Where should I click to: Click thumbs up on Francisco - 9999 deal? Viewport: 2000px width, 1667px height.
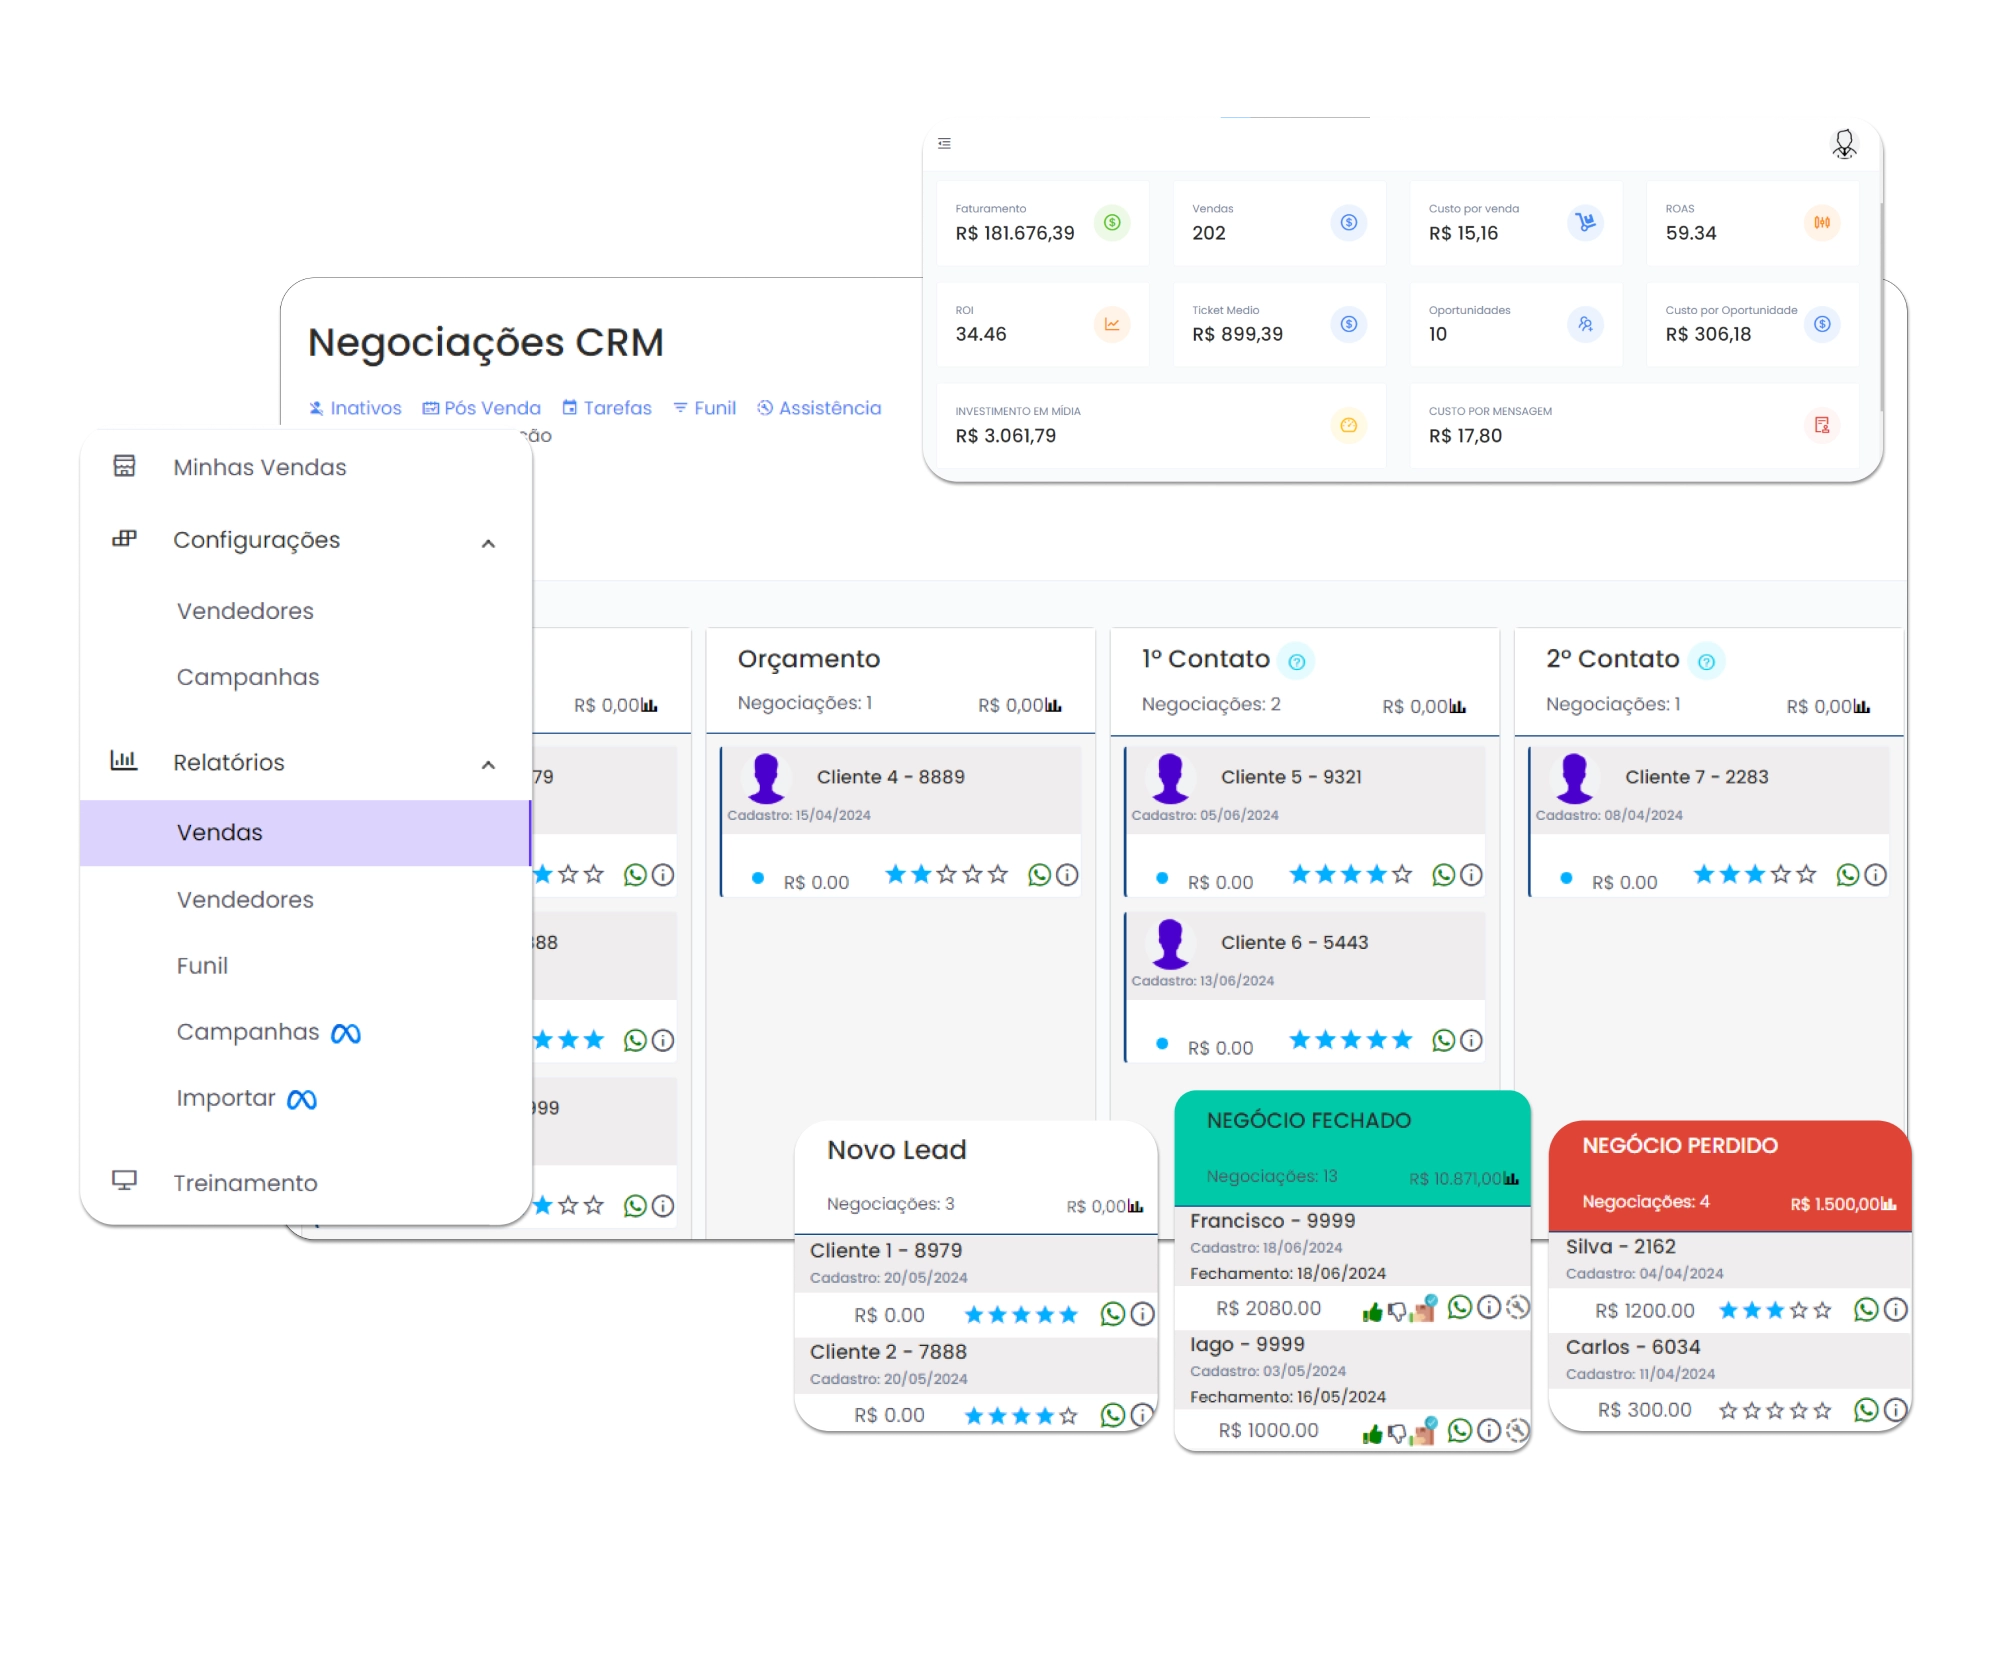coord(1372,1311)
